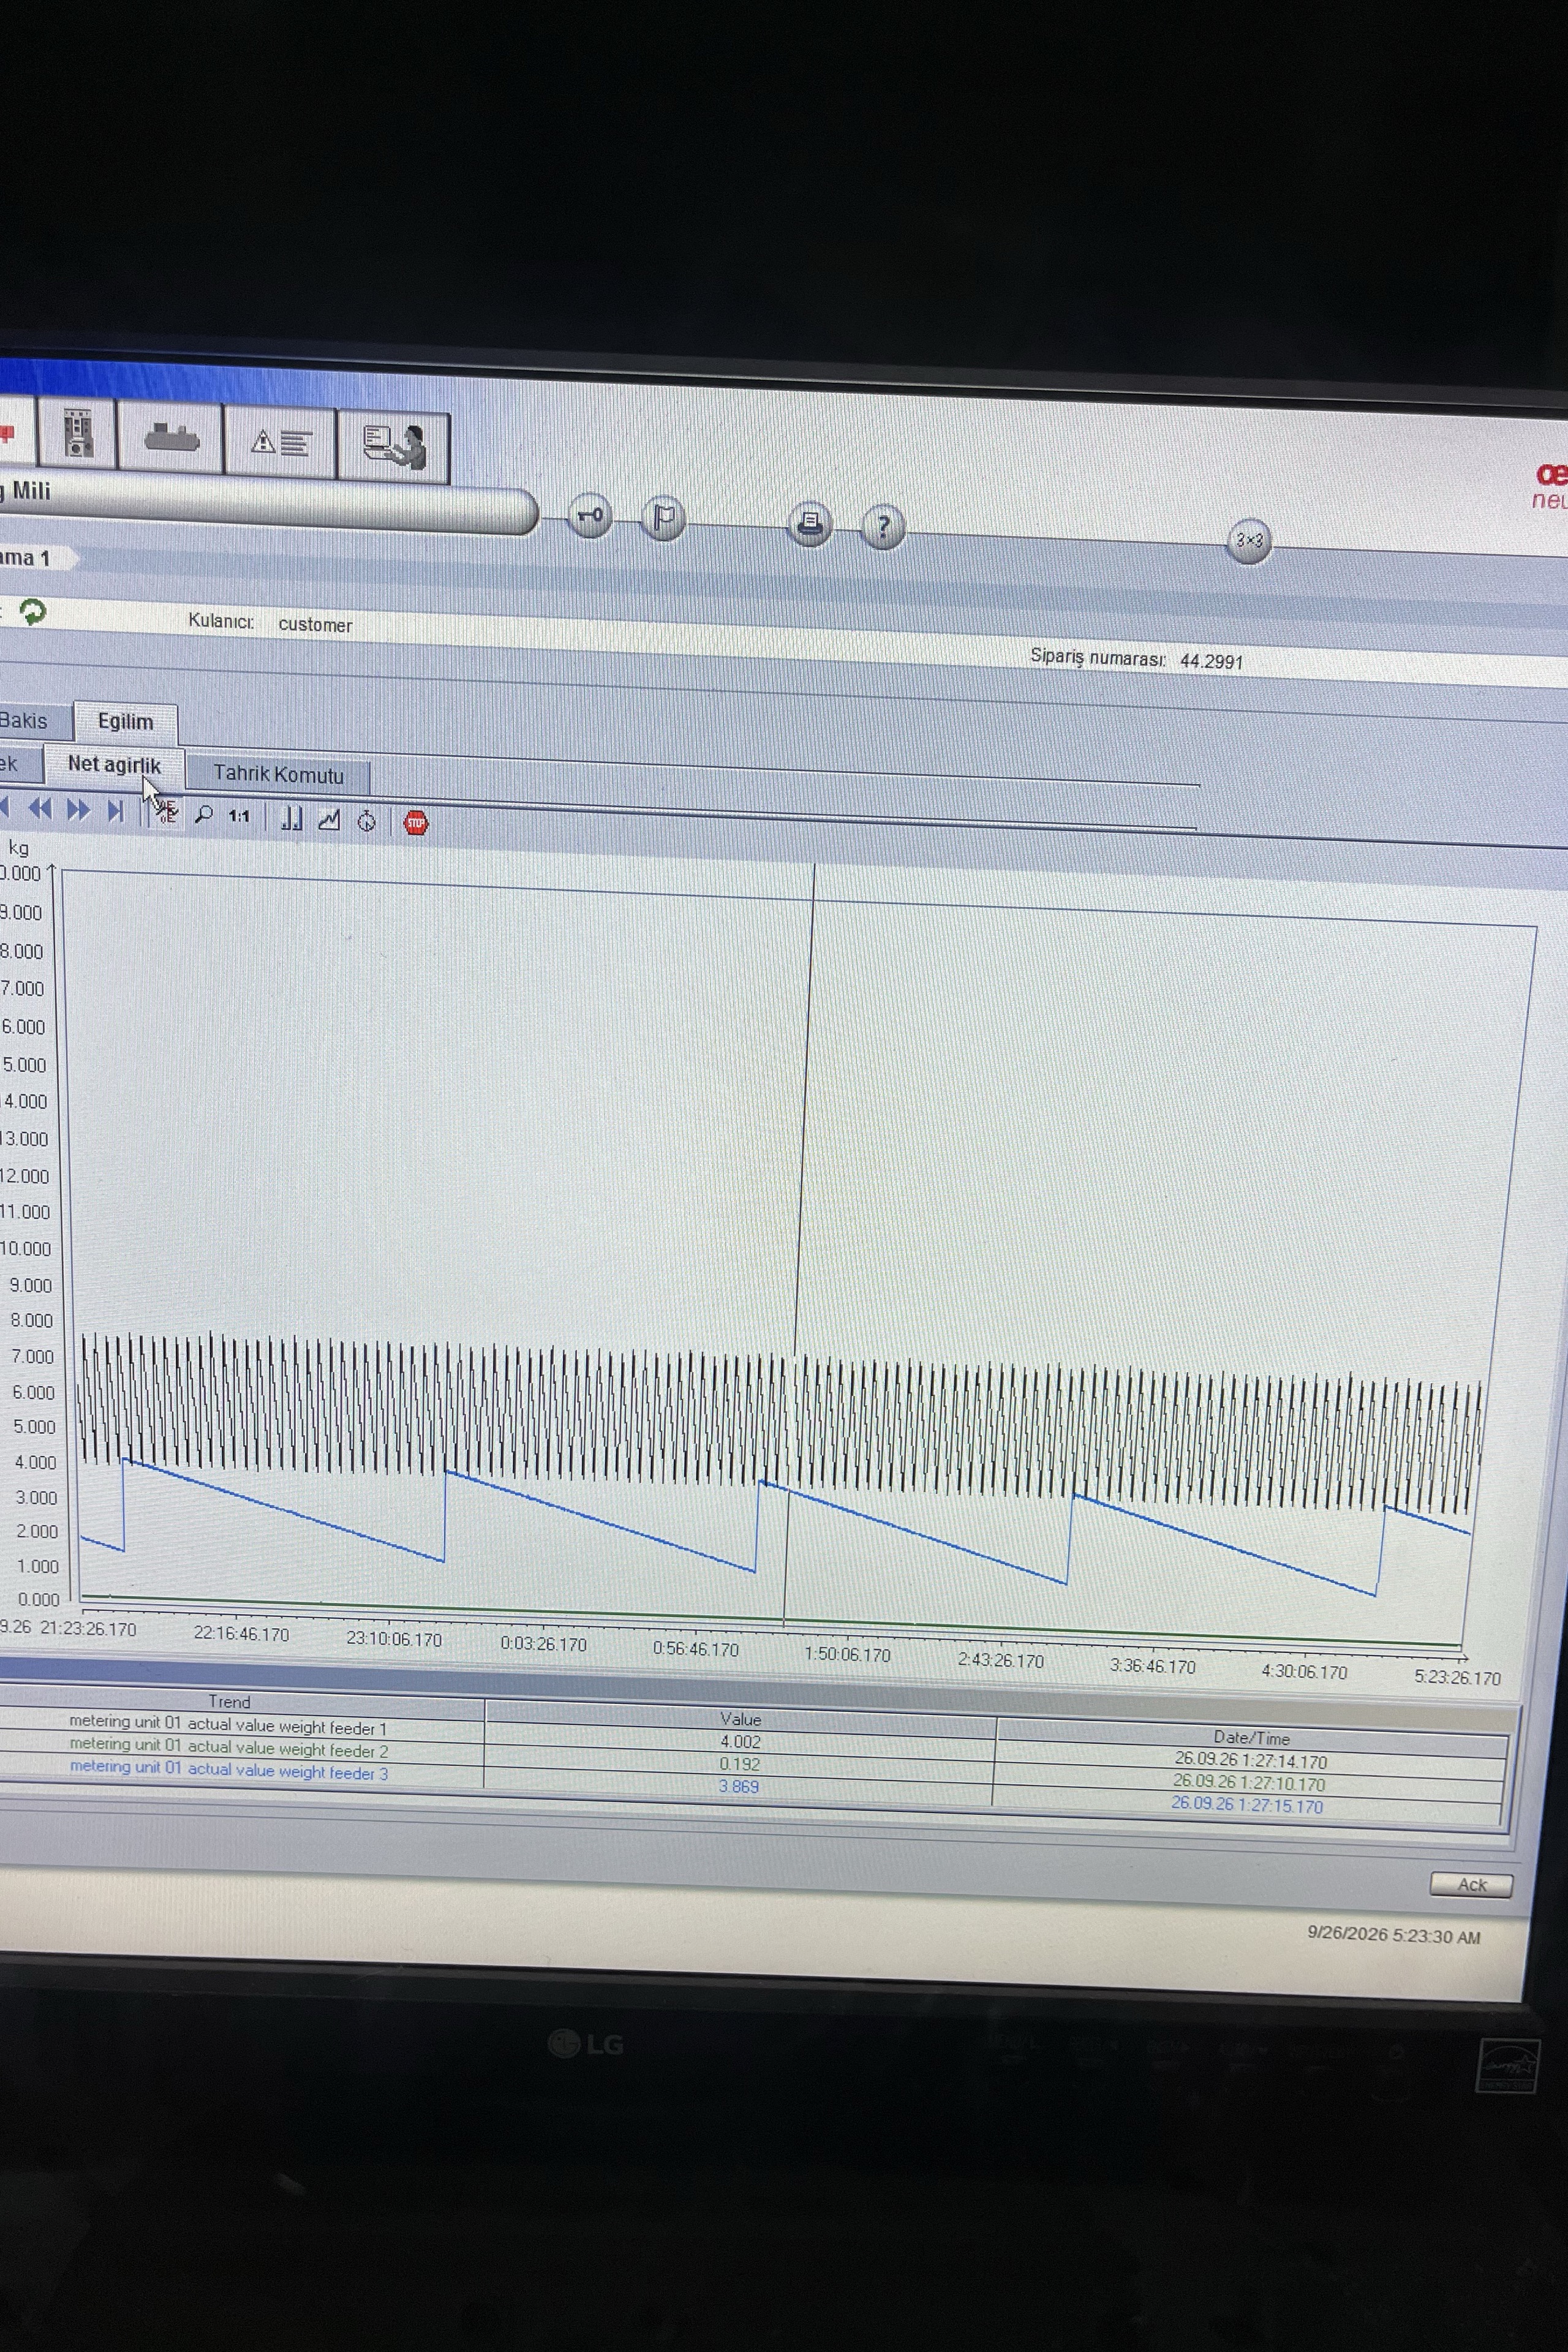The height and width of the screenshot is (2352, 1568).
Task: Click the value 3.869 cell
Action: pos(739,1787)
